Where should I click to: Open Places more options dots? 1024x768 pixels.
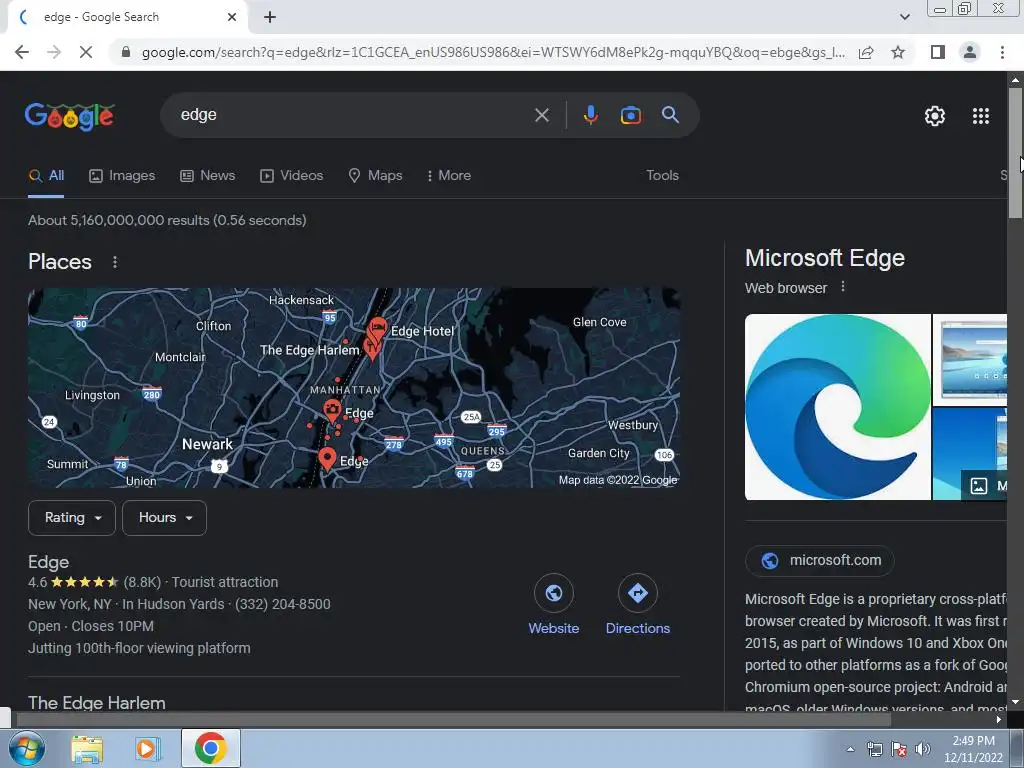tap(115, 262)
